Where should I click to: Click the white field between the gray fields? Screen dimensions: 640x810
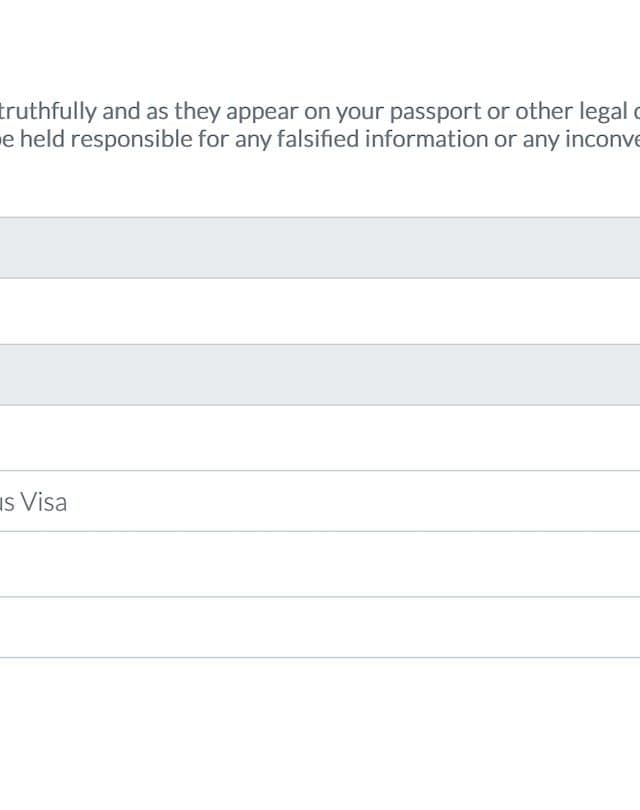(320, 311)
